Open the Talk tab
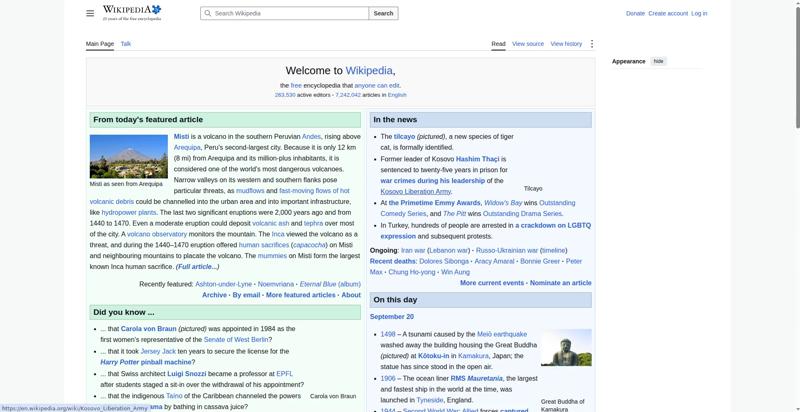This screenshot has height=412, width=800. click(x=126, y=44)
